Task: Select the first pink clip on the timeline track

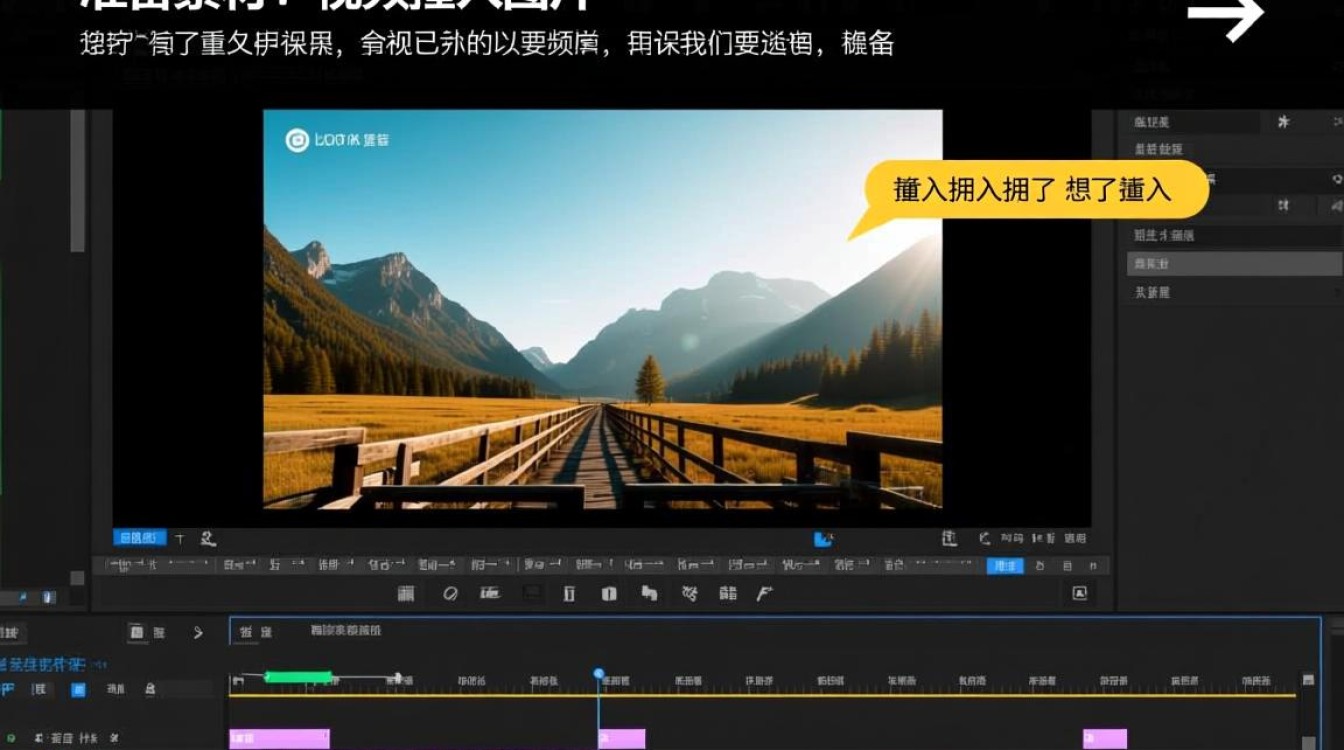Action: coord(279,739)
